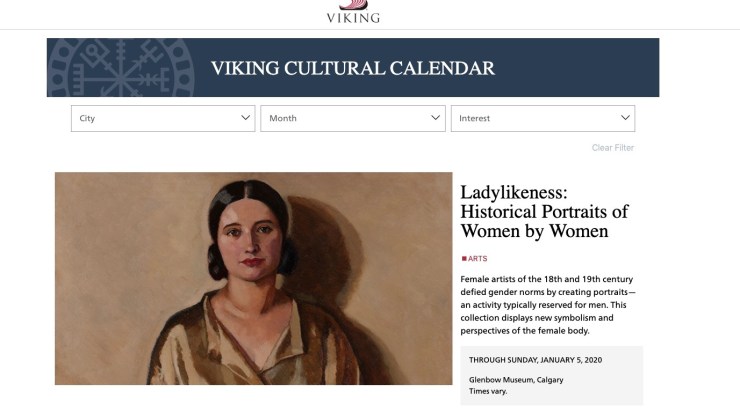Open the Ladylikeness event title
The image size is (740, 413).
[x=543, y=211]
